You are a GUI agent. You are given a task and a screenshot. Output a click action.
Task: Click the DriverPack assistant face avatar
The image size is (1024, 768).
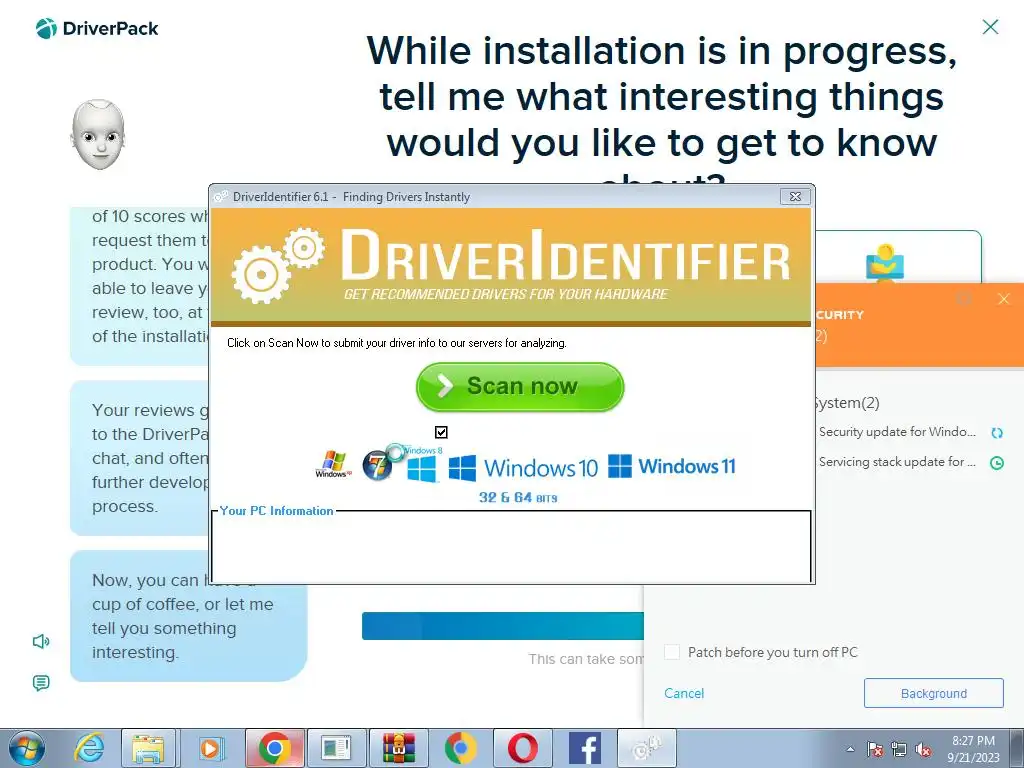[x=98, y=135]
